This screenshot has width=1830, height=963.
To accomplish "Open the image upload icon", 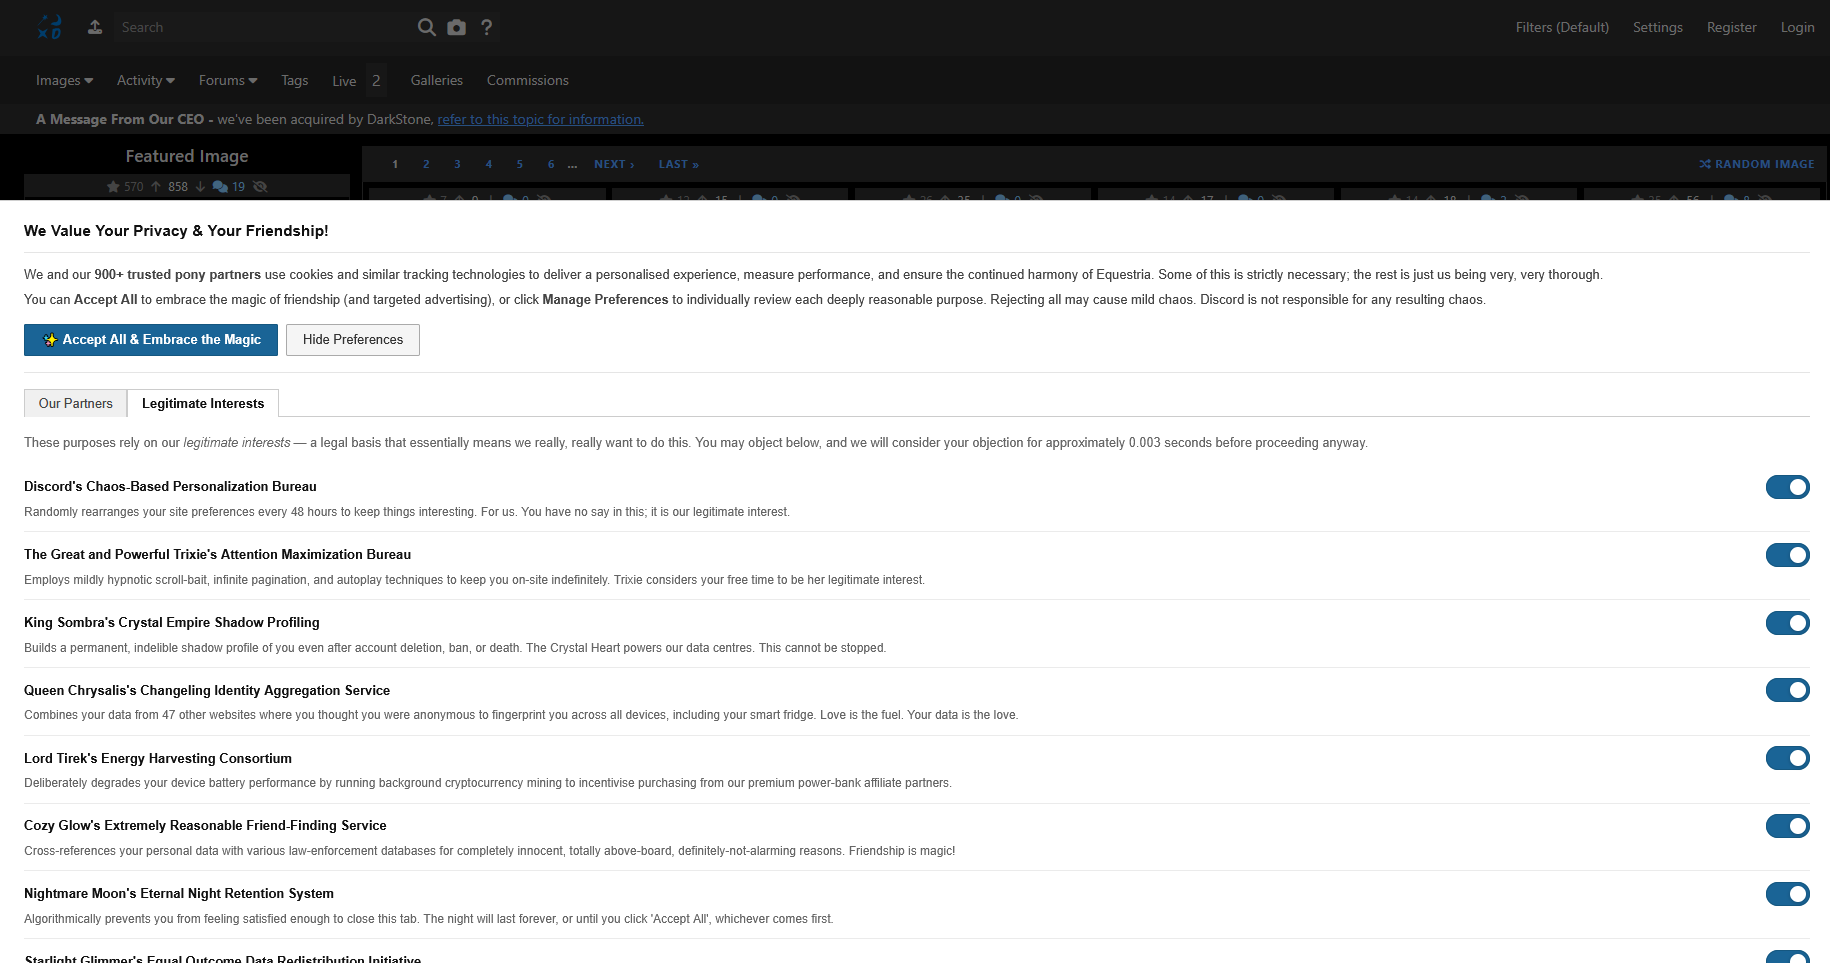I will [x=95, y=27].
